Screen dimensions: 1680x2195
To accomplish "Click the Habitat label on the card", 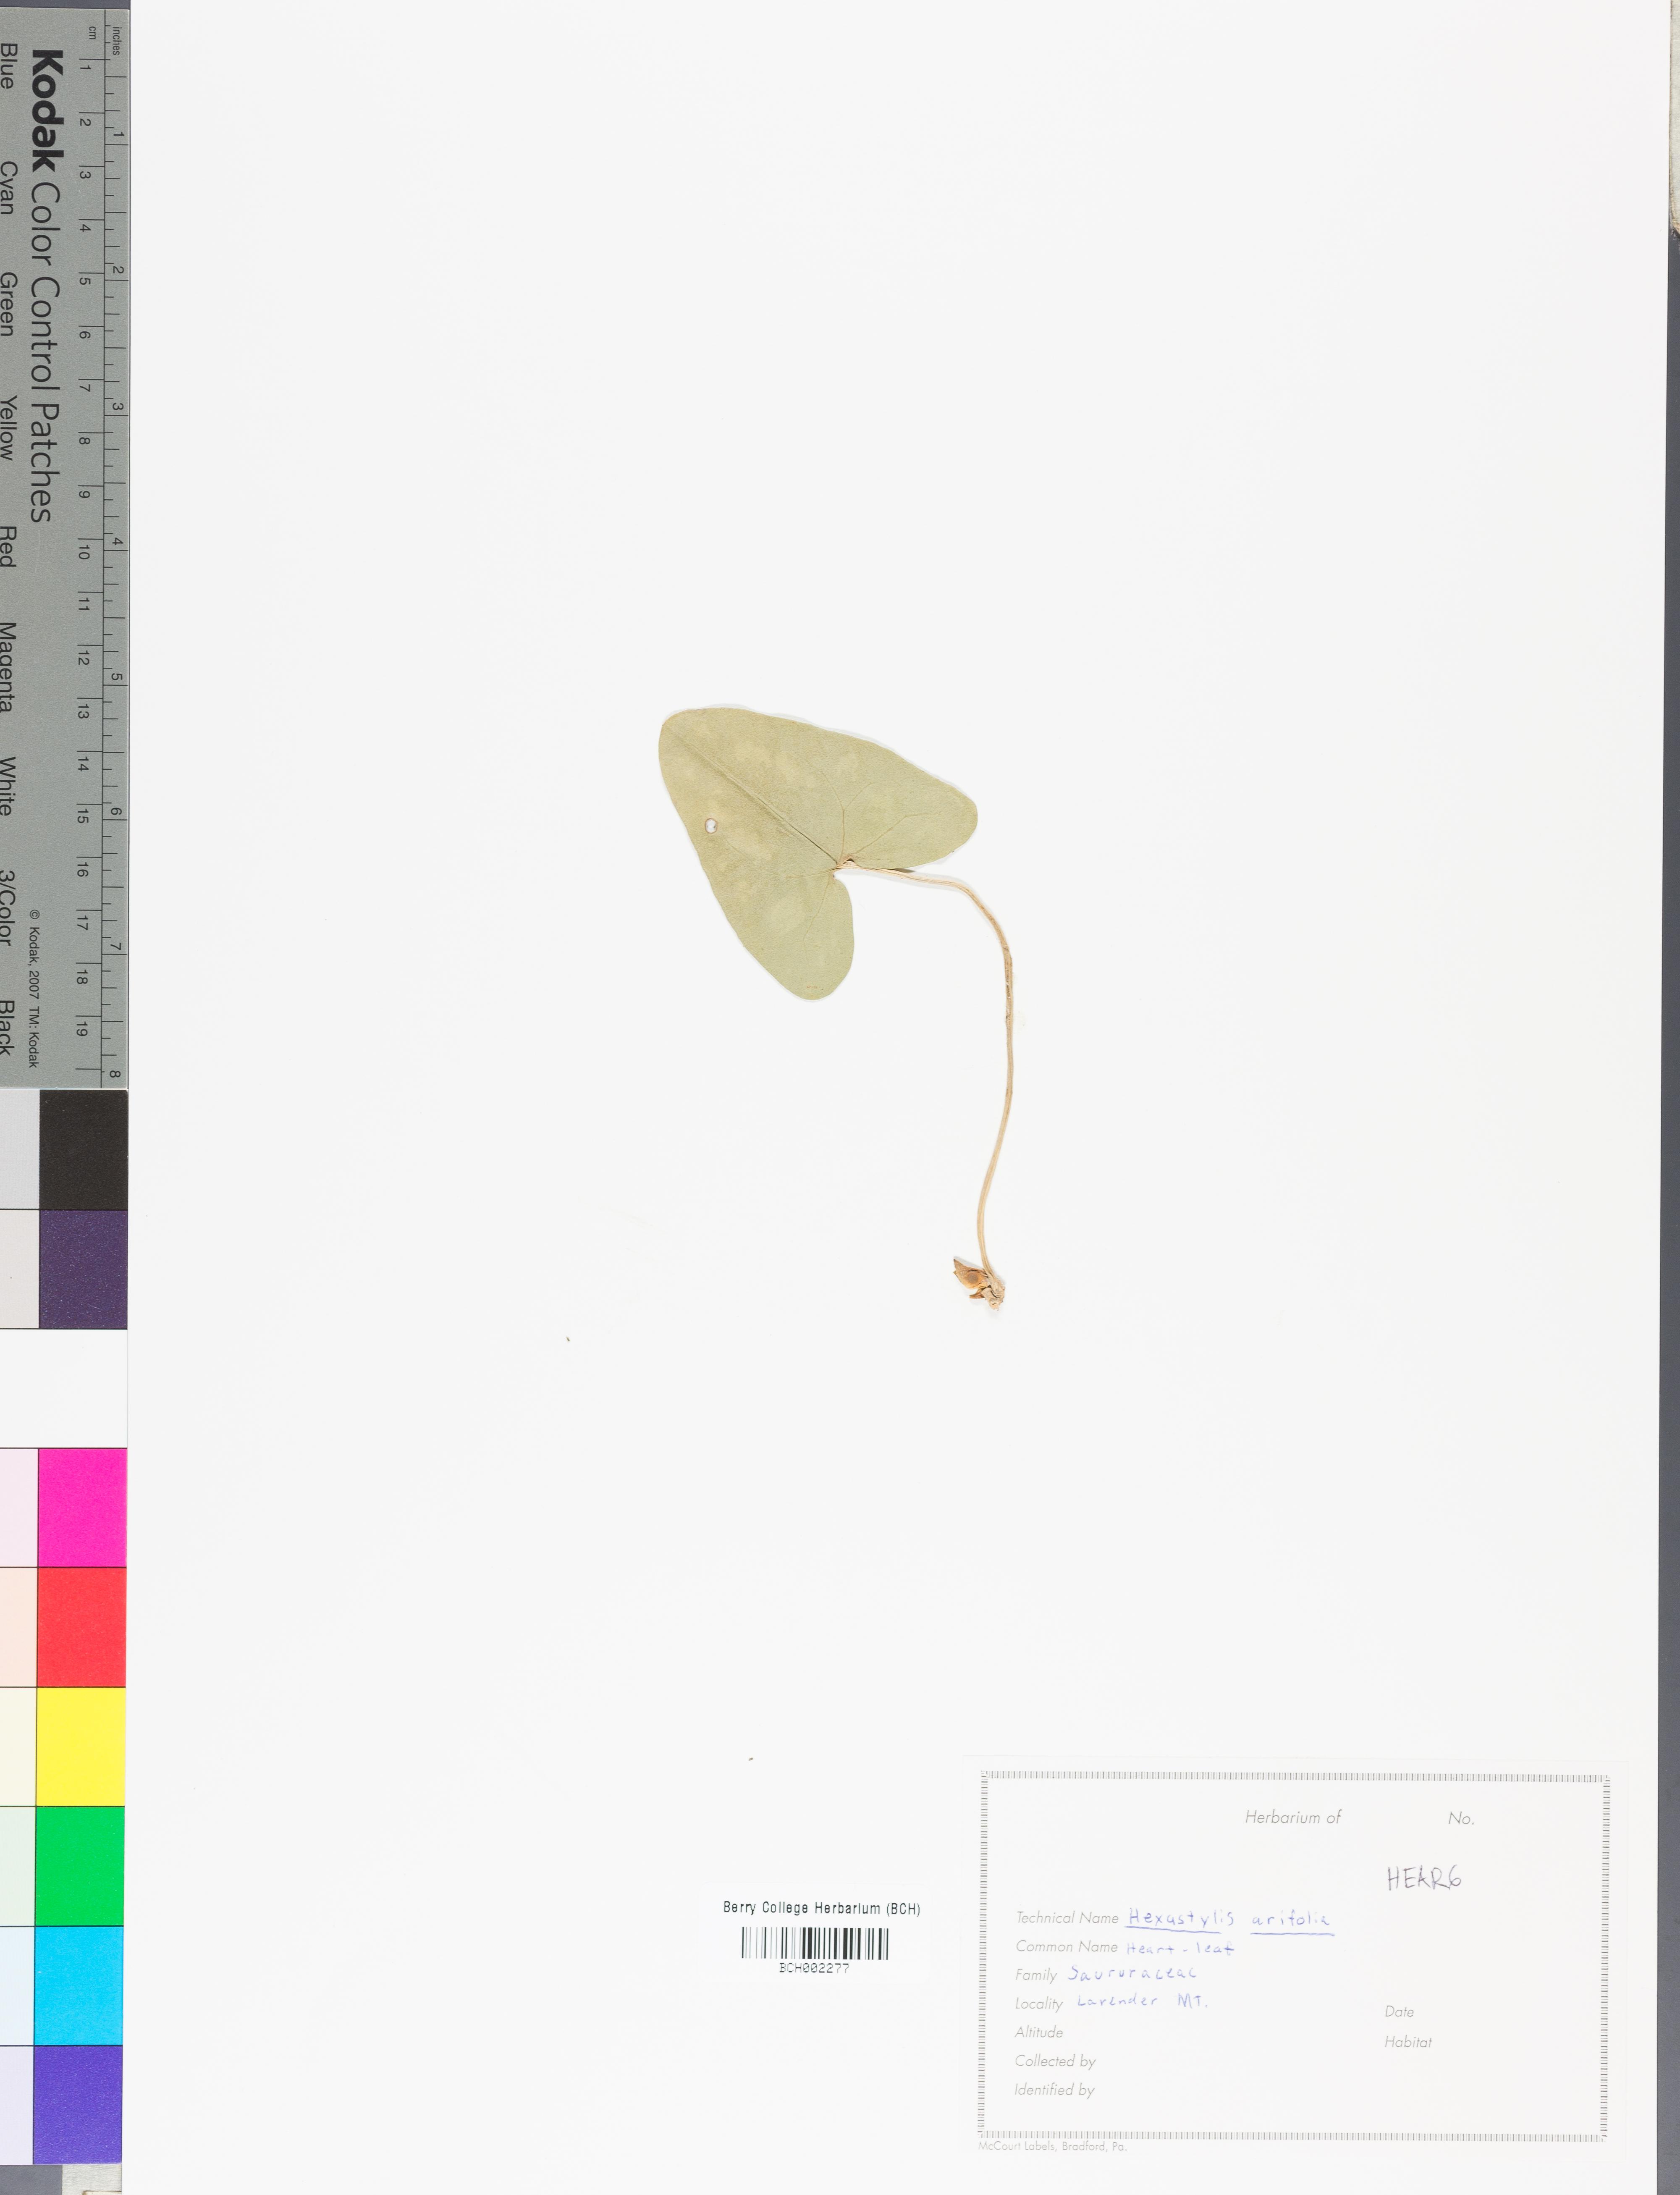I will pos(1408,2042).
